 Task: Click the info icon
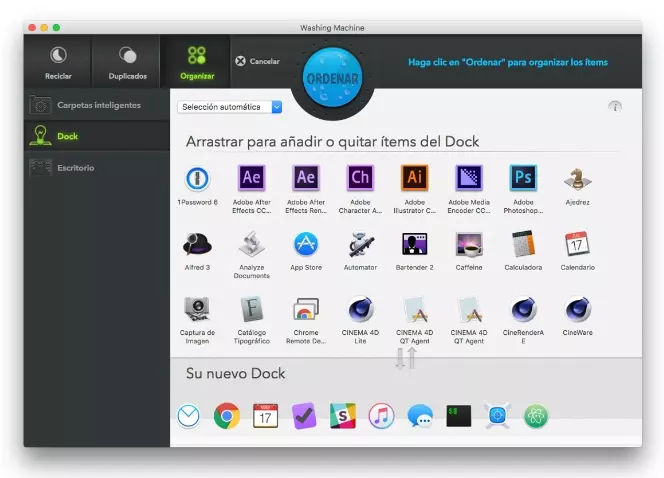(x=615, y=107)
